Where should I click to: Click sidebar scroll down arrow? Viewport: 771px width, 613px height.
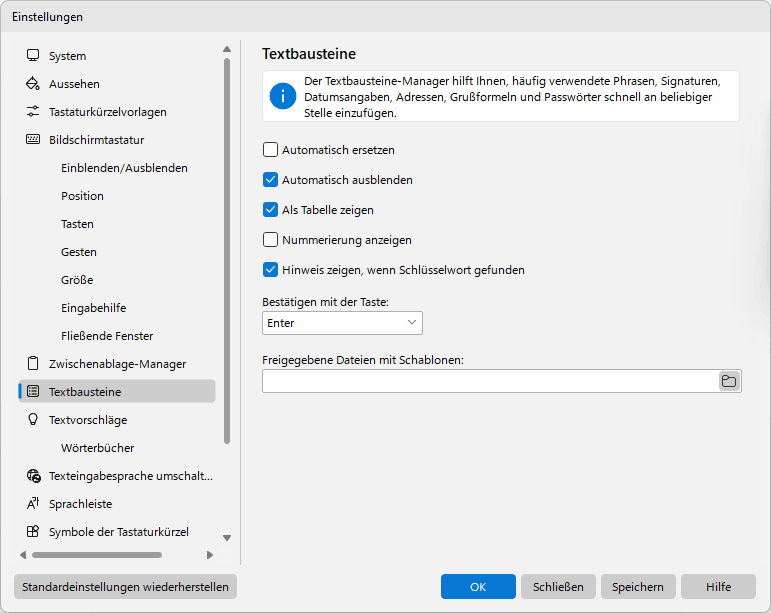[x=227, y=538]
